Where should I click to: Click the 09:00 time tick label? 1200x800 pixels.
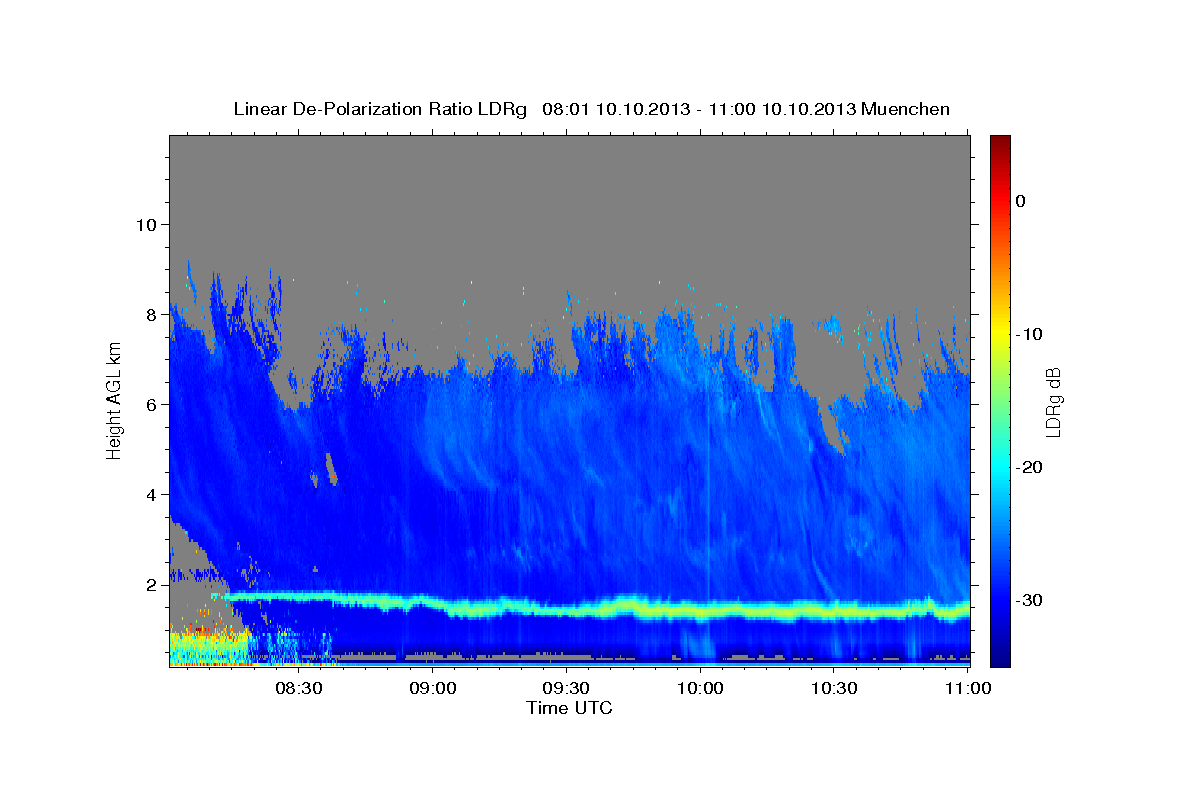[x=433, y=689]
